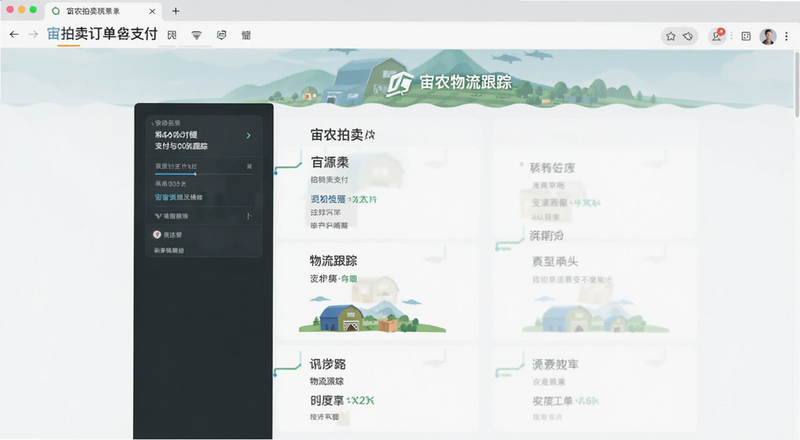Go back with the browser back arrow
Screen dimensions: 800x440
pos(14,35)
